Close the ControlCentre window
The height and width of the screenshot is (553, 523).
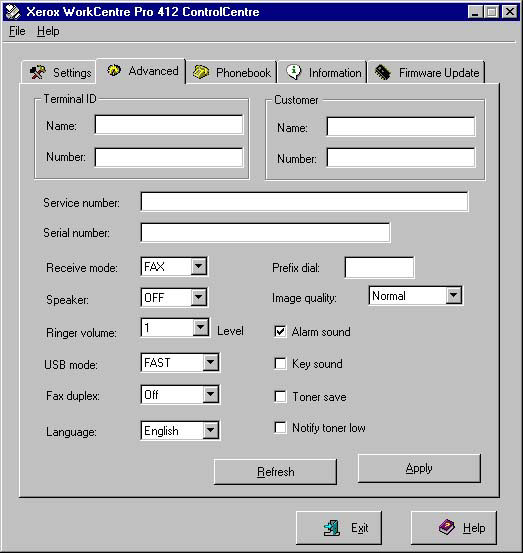click(x=510, y=12)
